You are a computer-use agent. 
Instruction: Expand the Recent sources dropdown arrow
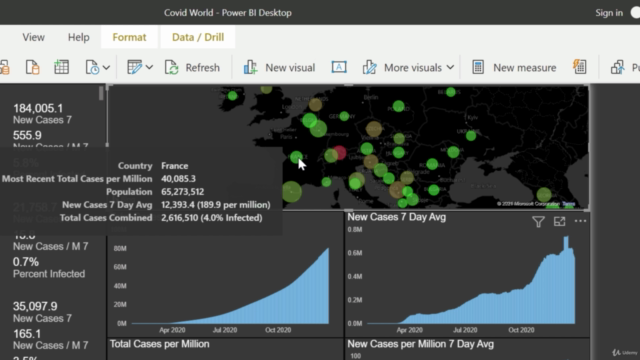pos(106,67)
